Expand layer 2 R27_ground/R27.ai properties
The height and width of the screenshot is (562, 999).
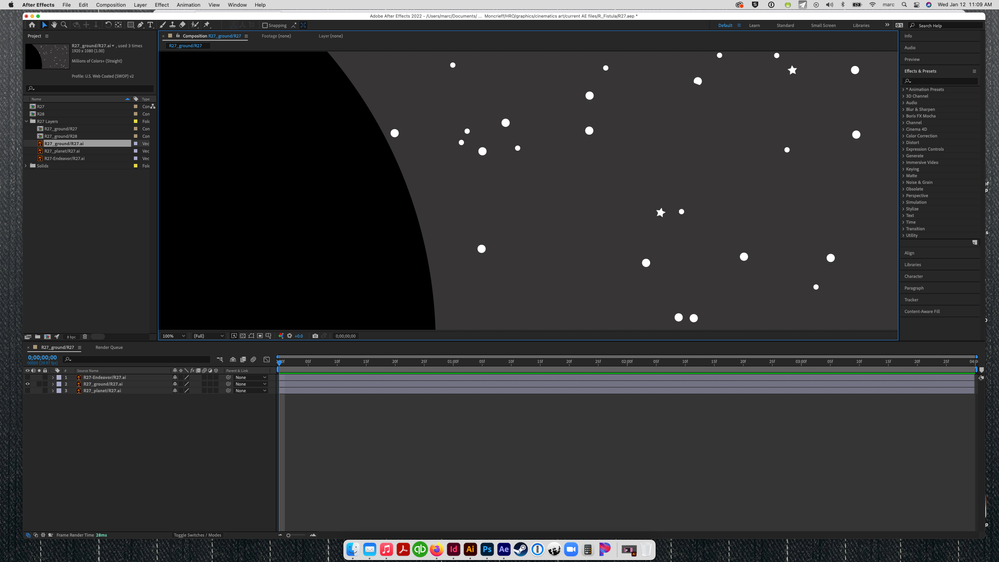(x=53, y=384)
